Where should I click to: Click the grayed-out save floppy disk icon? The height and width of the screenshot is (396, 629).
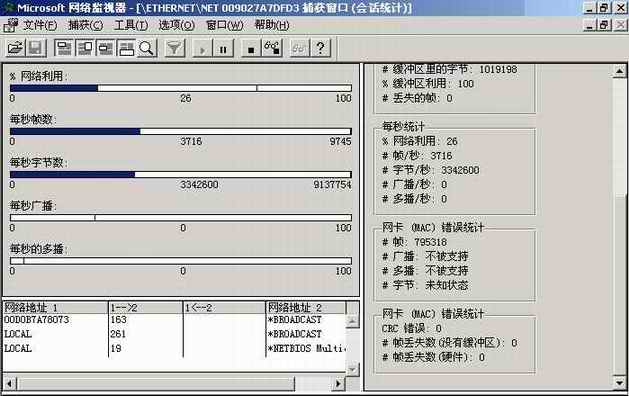pyautogui.click(x=36, y=48)
